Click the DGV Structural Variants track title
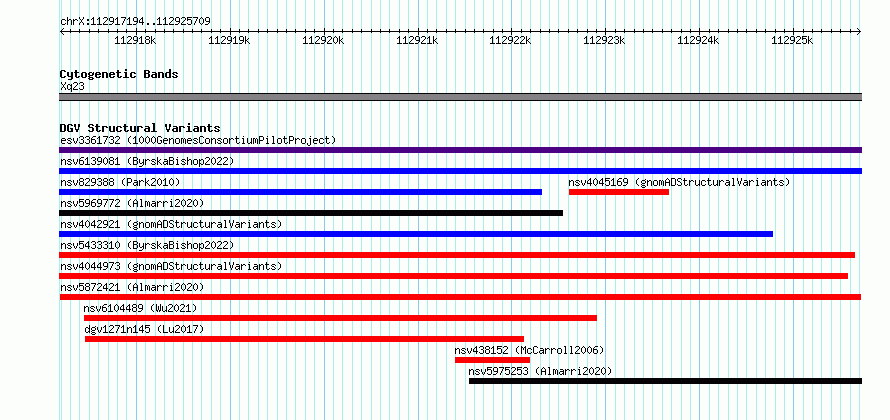Screen dimensions: 890x420 tap(140, 128)
